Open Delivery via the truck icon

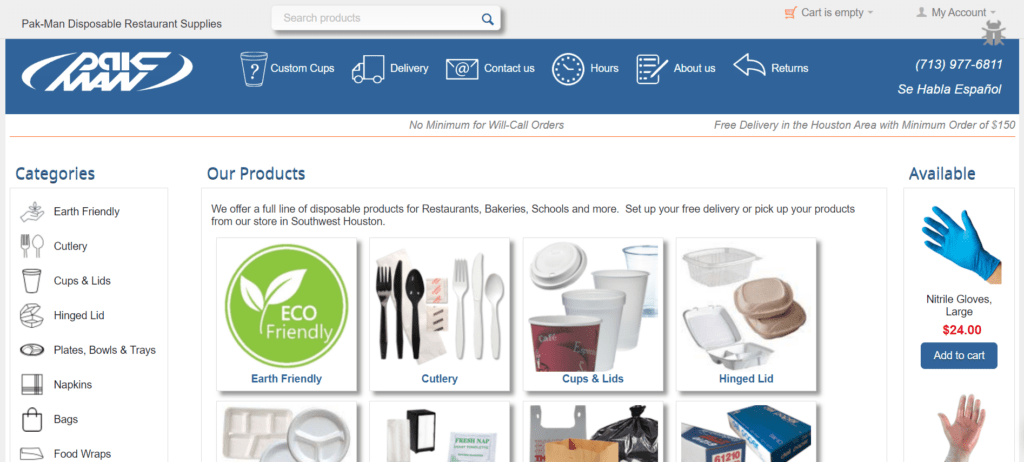368,69
